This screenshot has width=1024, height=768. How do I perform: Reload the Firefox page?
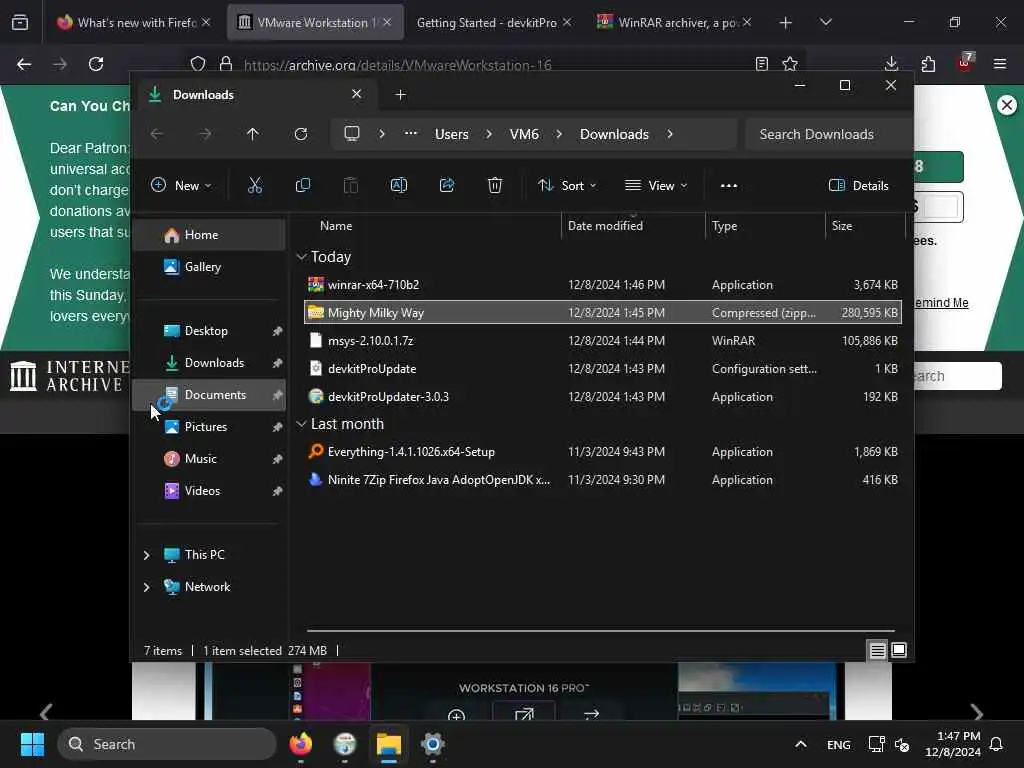pos(96,64)
